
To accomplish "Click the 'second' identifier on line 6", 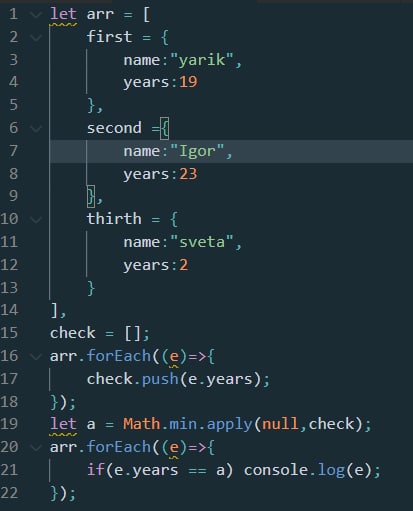I will tap(114, 128).
